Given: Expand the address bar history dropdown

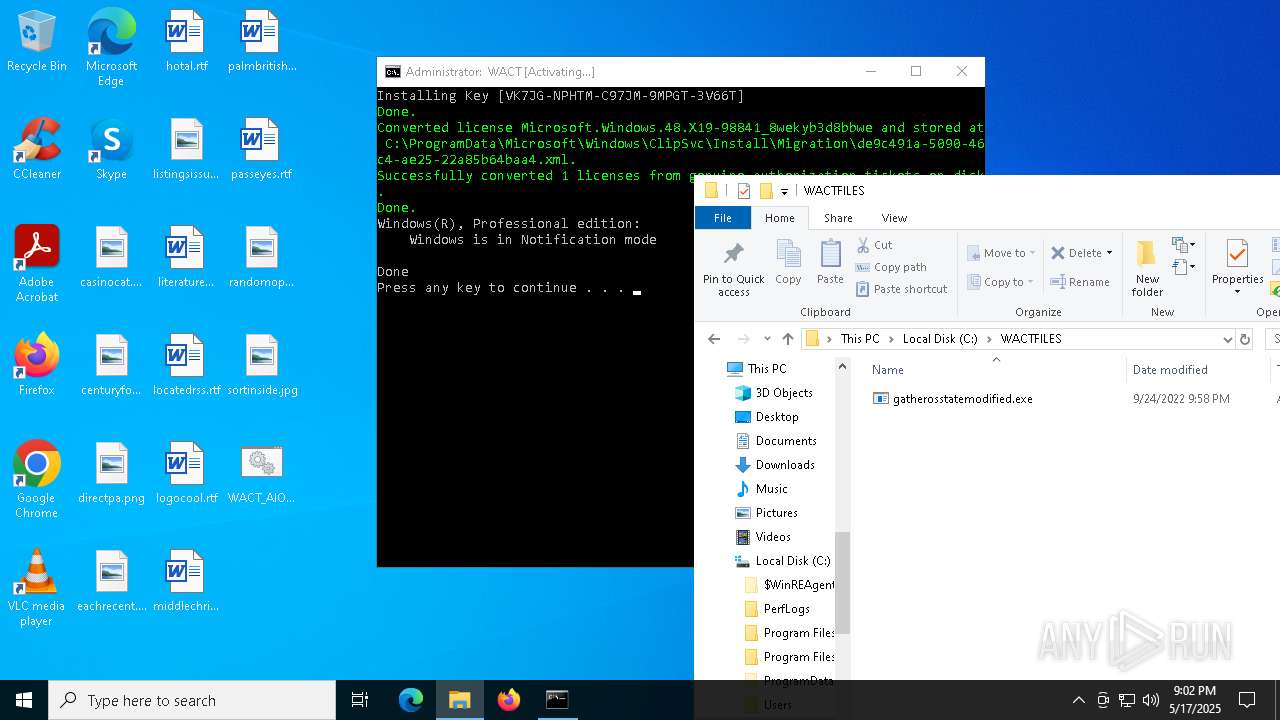Looking at the screenshot, I should (1227, 339).
